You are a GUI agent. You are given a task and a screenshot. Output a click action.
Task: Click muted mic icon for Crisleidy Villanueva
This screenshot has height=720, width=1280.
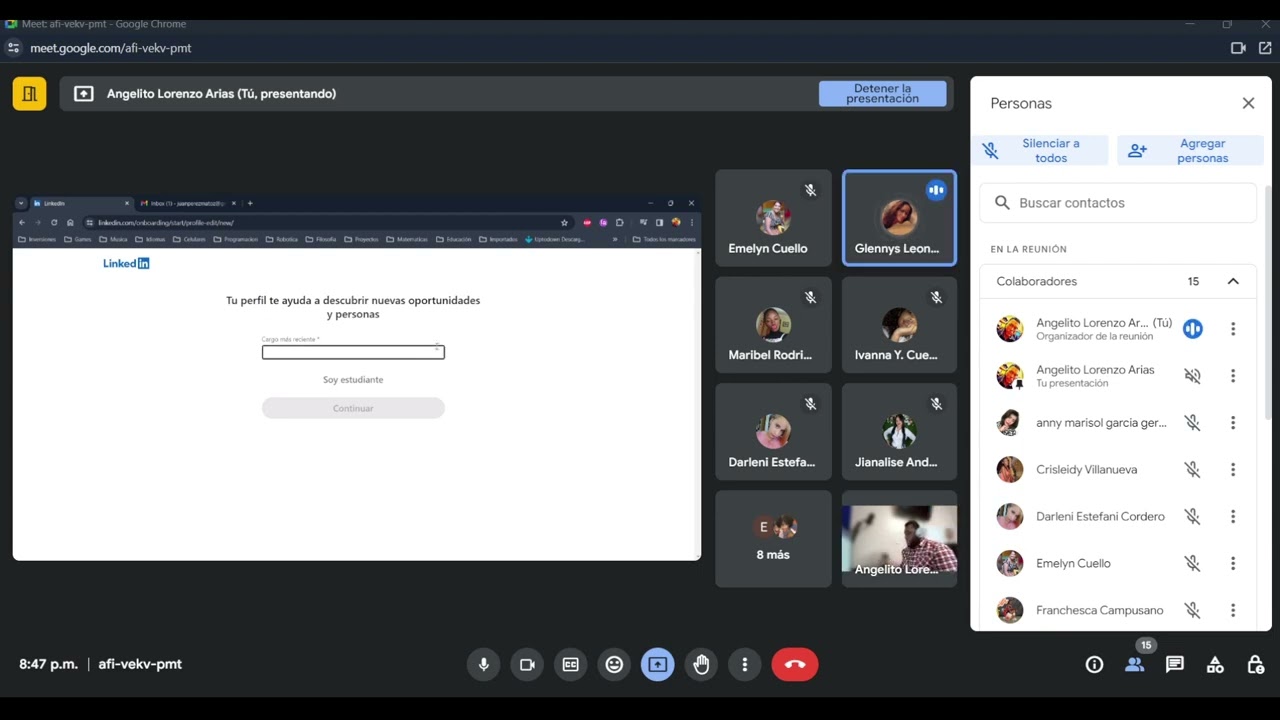1192,469
